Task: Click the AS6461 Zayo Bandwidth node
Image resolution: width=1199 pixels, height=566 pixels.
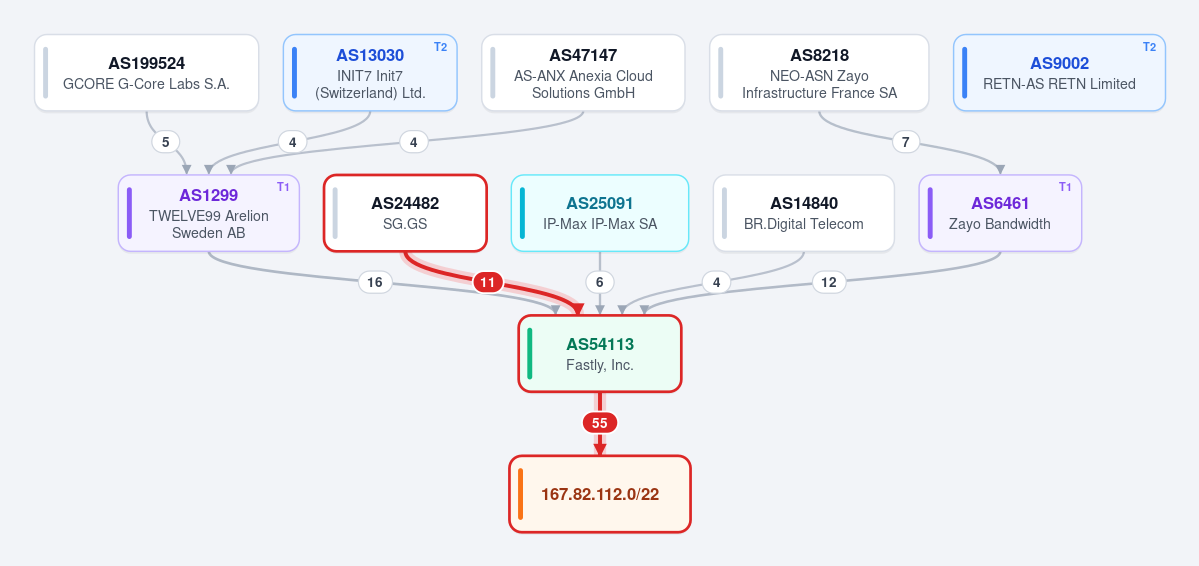Action: [x=1000, y=213]
